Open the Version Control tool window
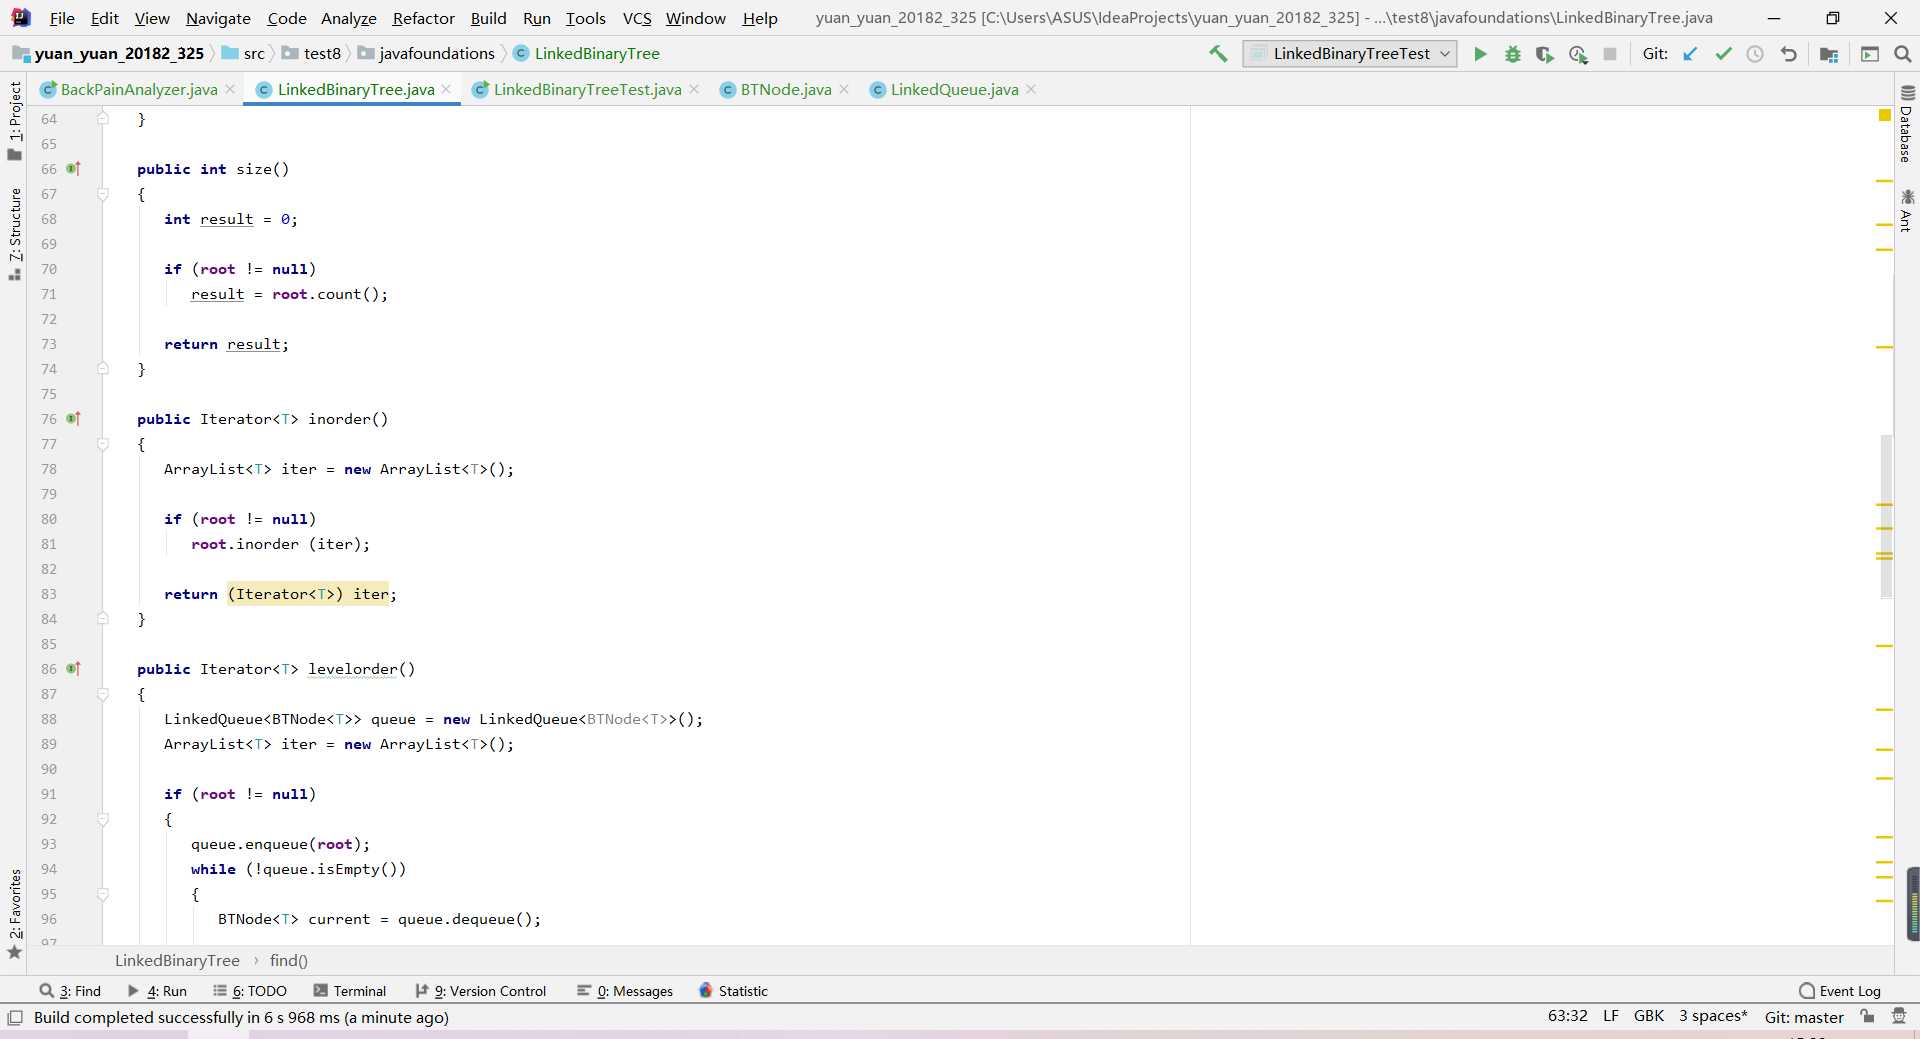The width and height of the screenshot is (1920, 1039). (x=481, y=991)
